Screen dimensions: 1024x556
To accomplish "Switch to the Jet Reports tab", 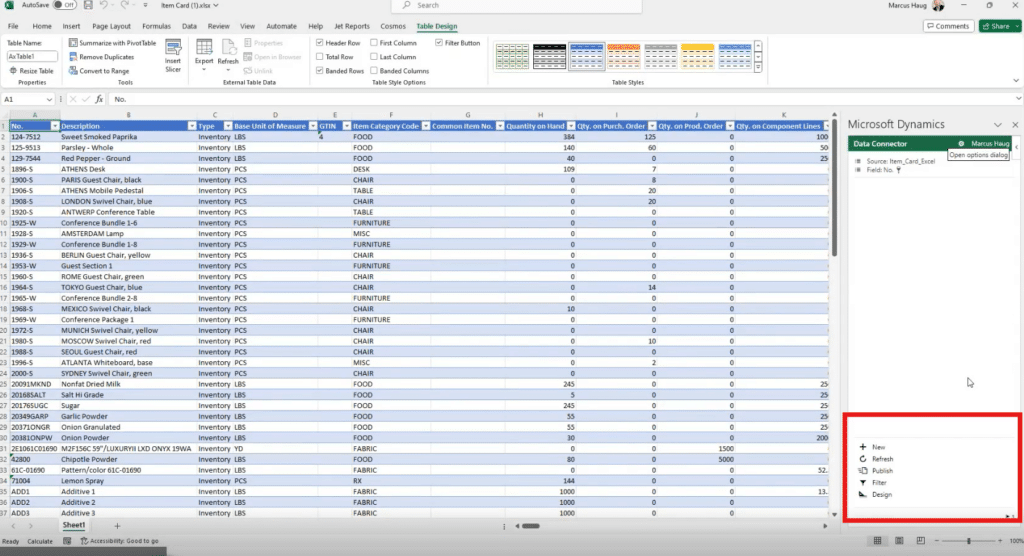I will tap(351, 26).
